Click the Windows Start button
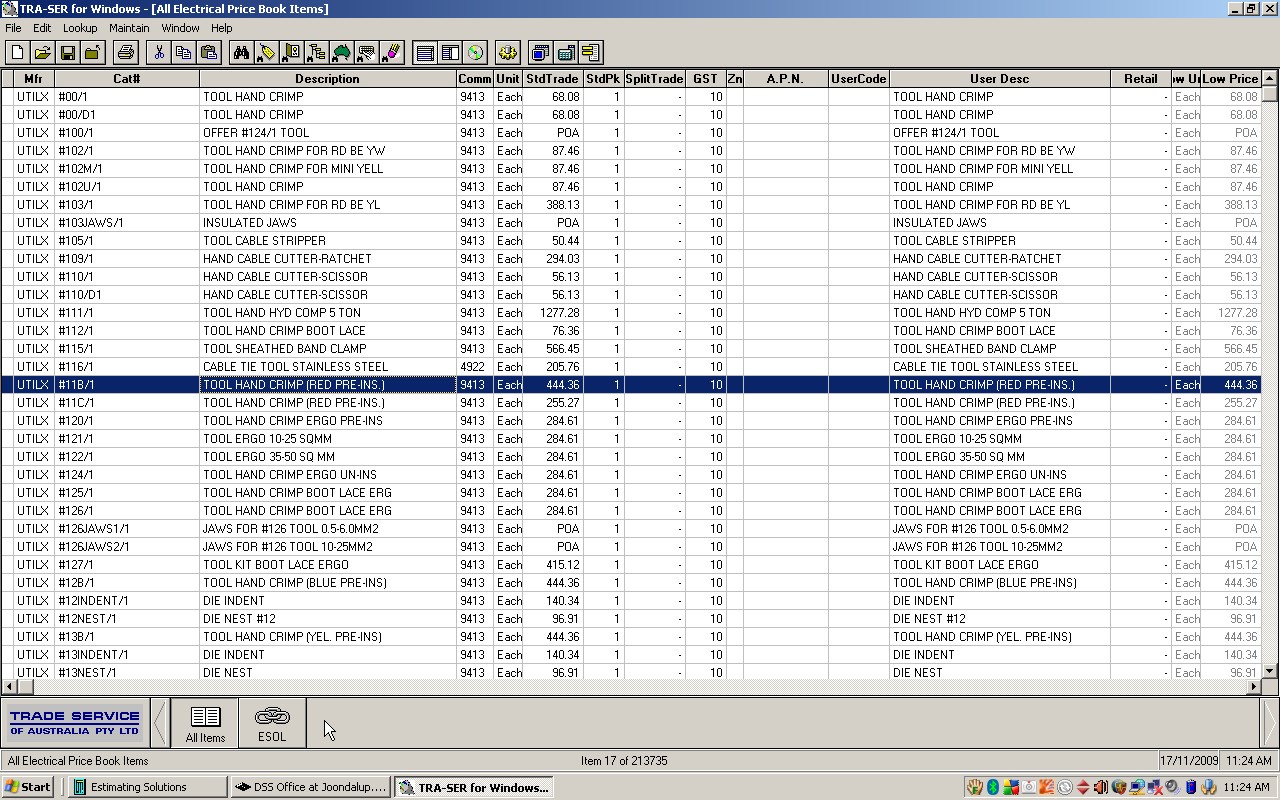The image size is (1280, 800). 28,787
